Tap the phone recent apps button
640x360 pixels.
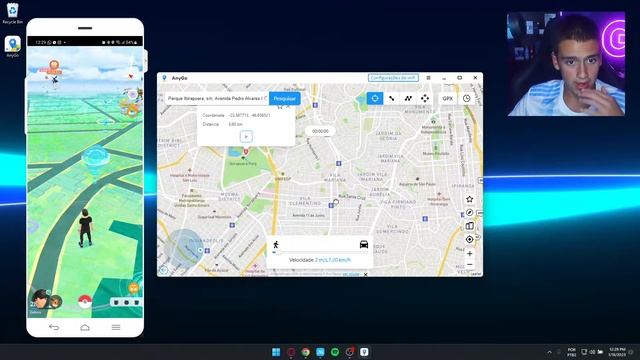point(116,327)
